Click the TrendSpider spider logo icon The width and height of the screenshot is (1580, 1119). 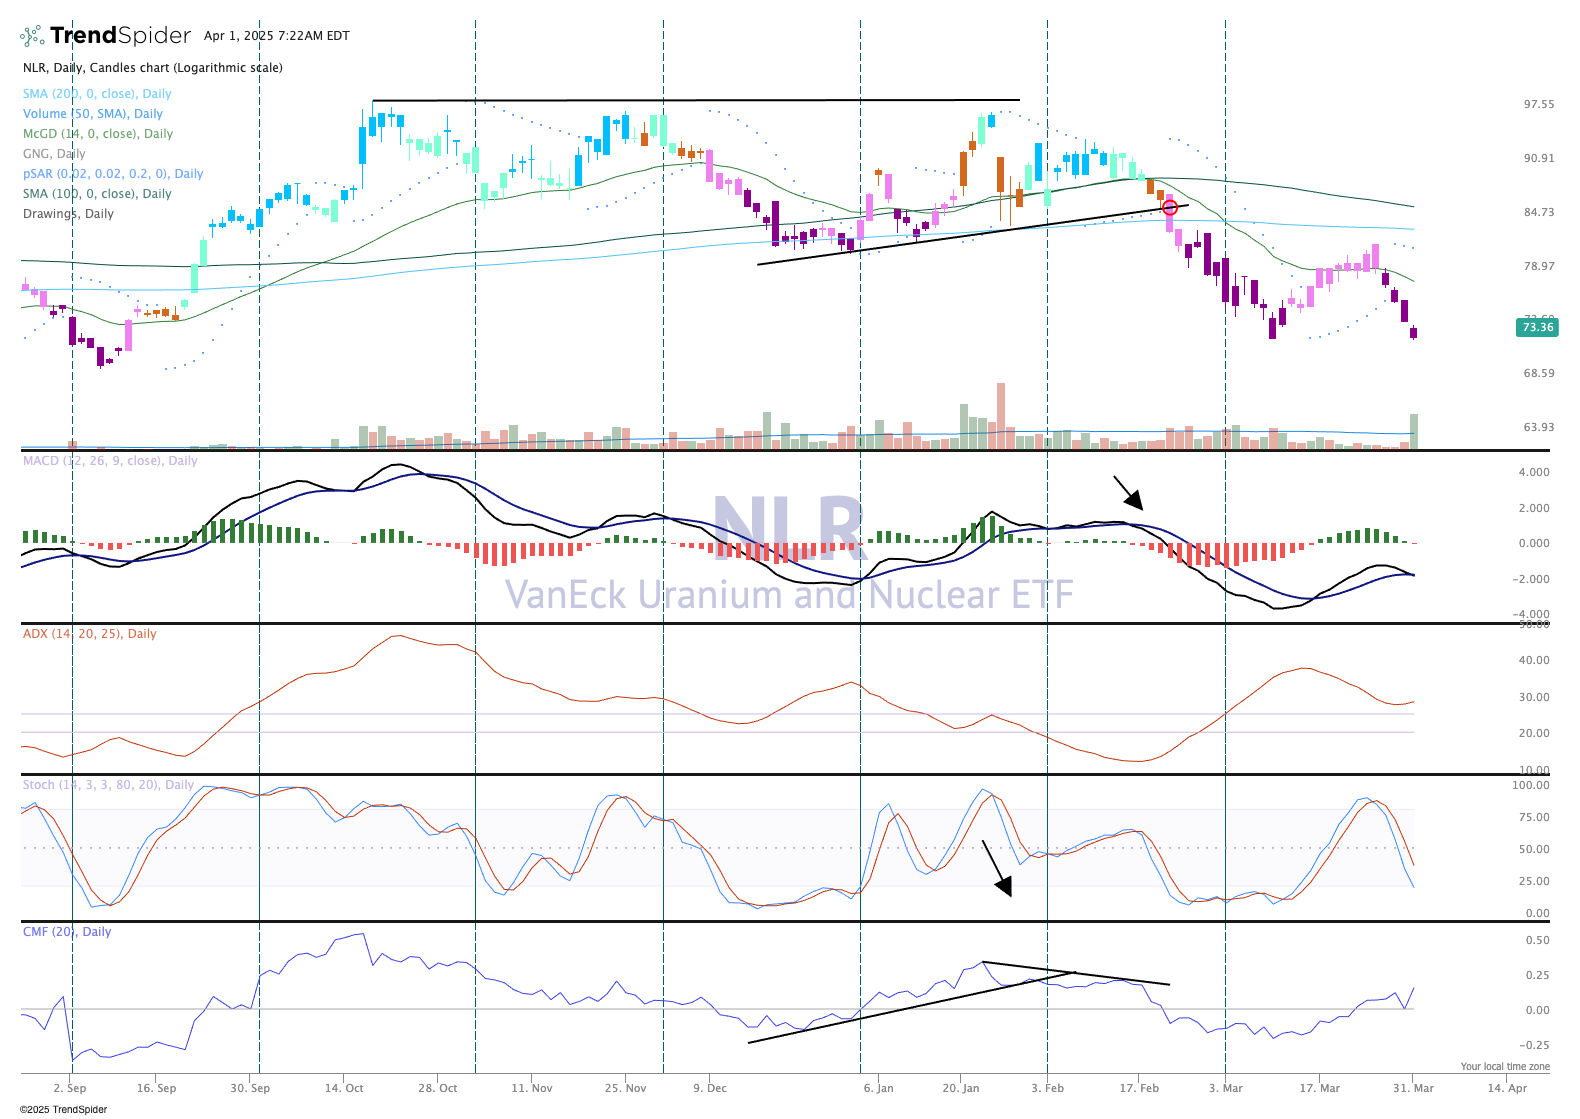[33, 36]
